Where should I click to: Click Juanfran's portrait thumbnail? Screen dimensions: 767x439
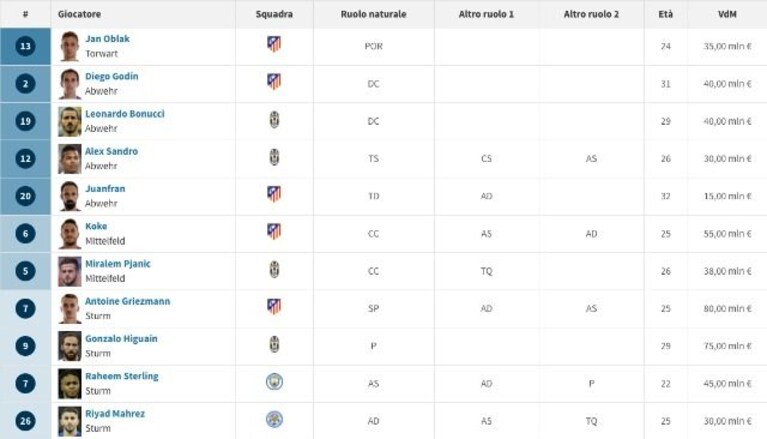pyautogui.click(x=69, y=196)
